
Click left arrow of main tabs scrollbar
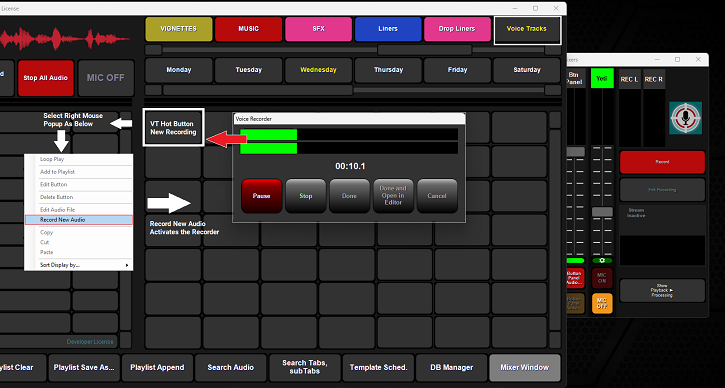coord(154,50)
